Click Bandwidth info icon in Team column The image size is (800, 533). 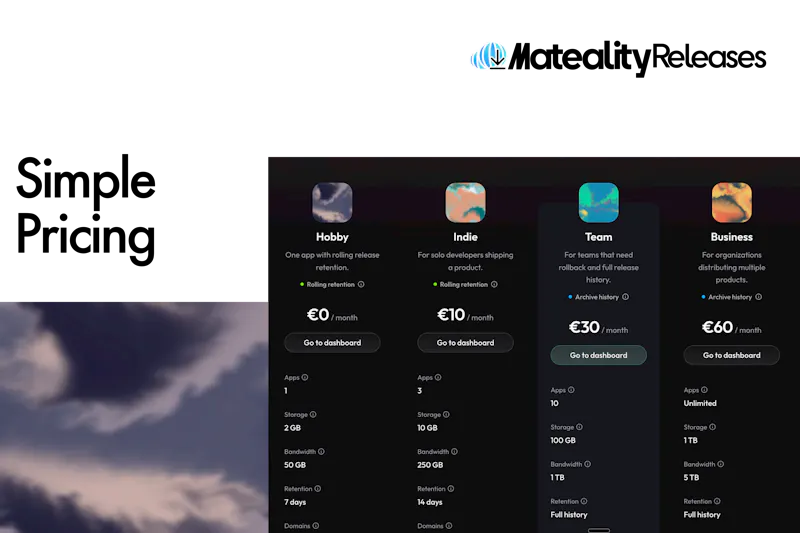tap(588, 464)
